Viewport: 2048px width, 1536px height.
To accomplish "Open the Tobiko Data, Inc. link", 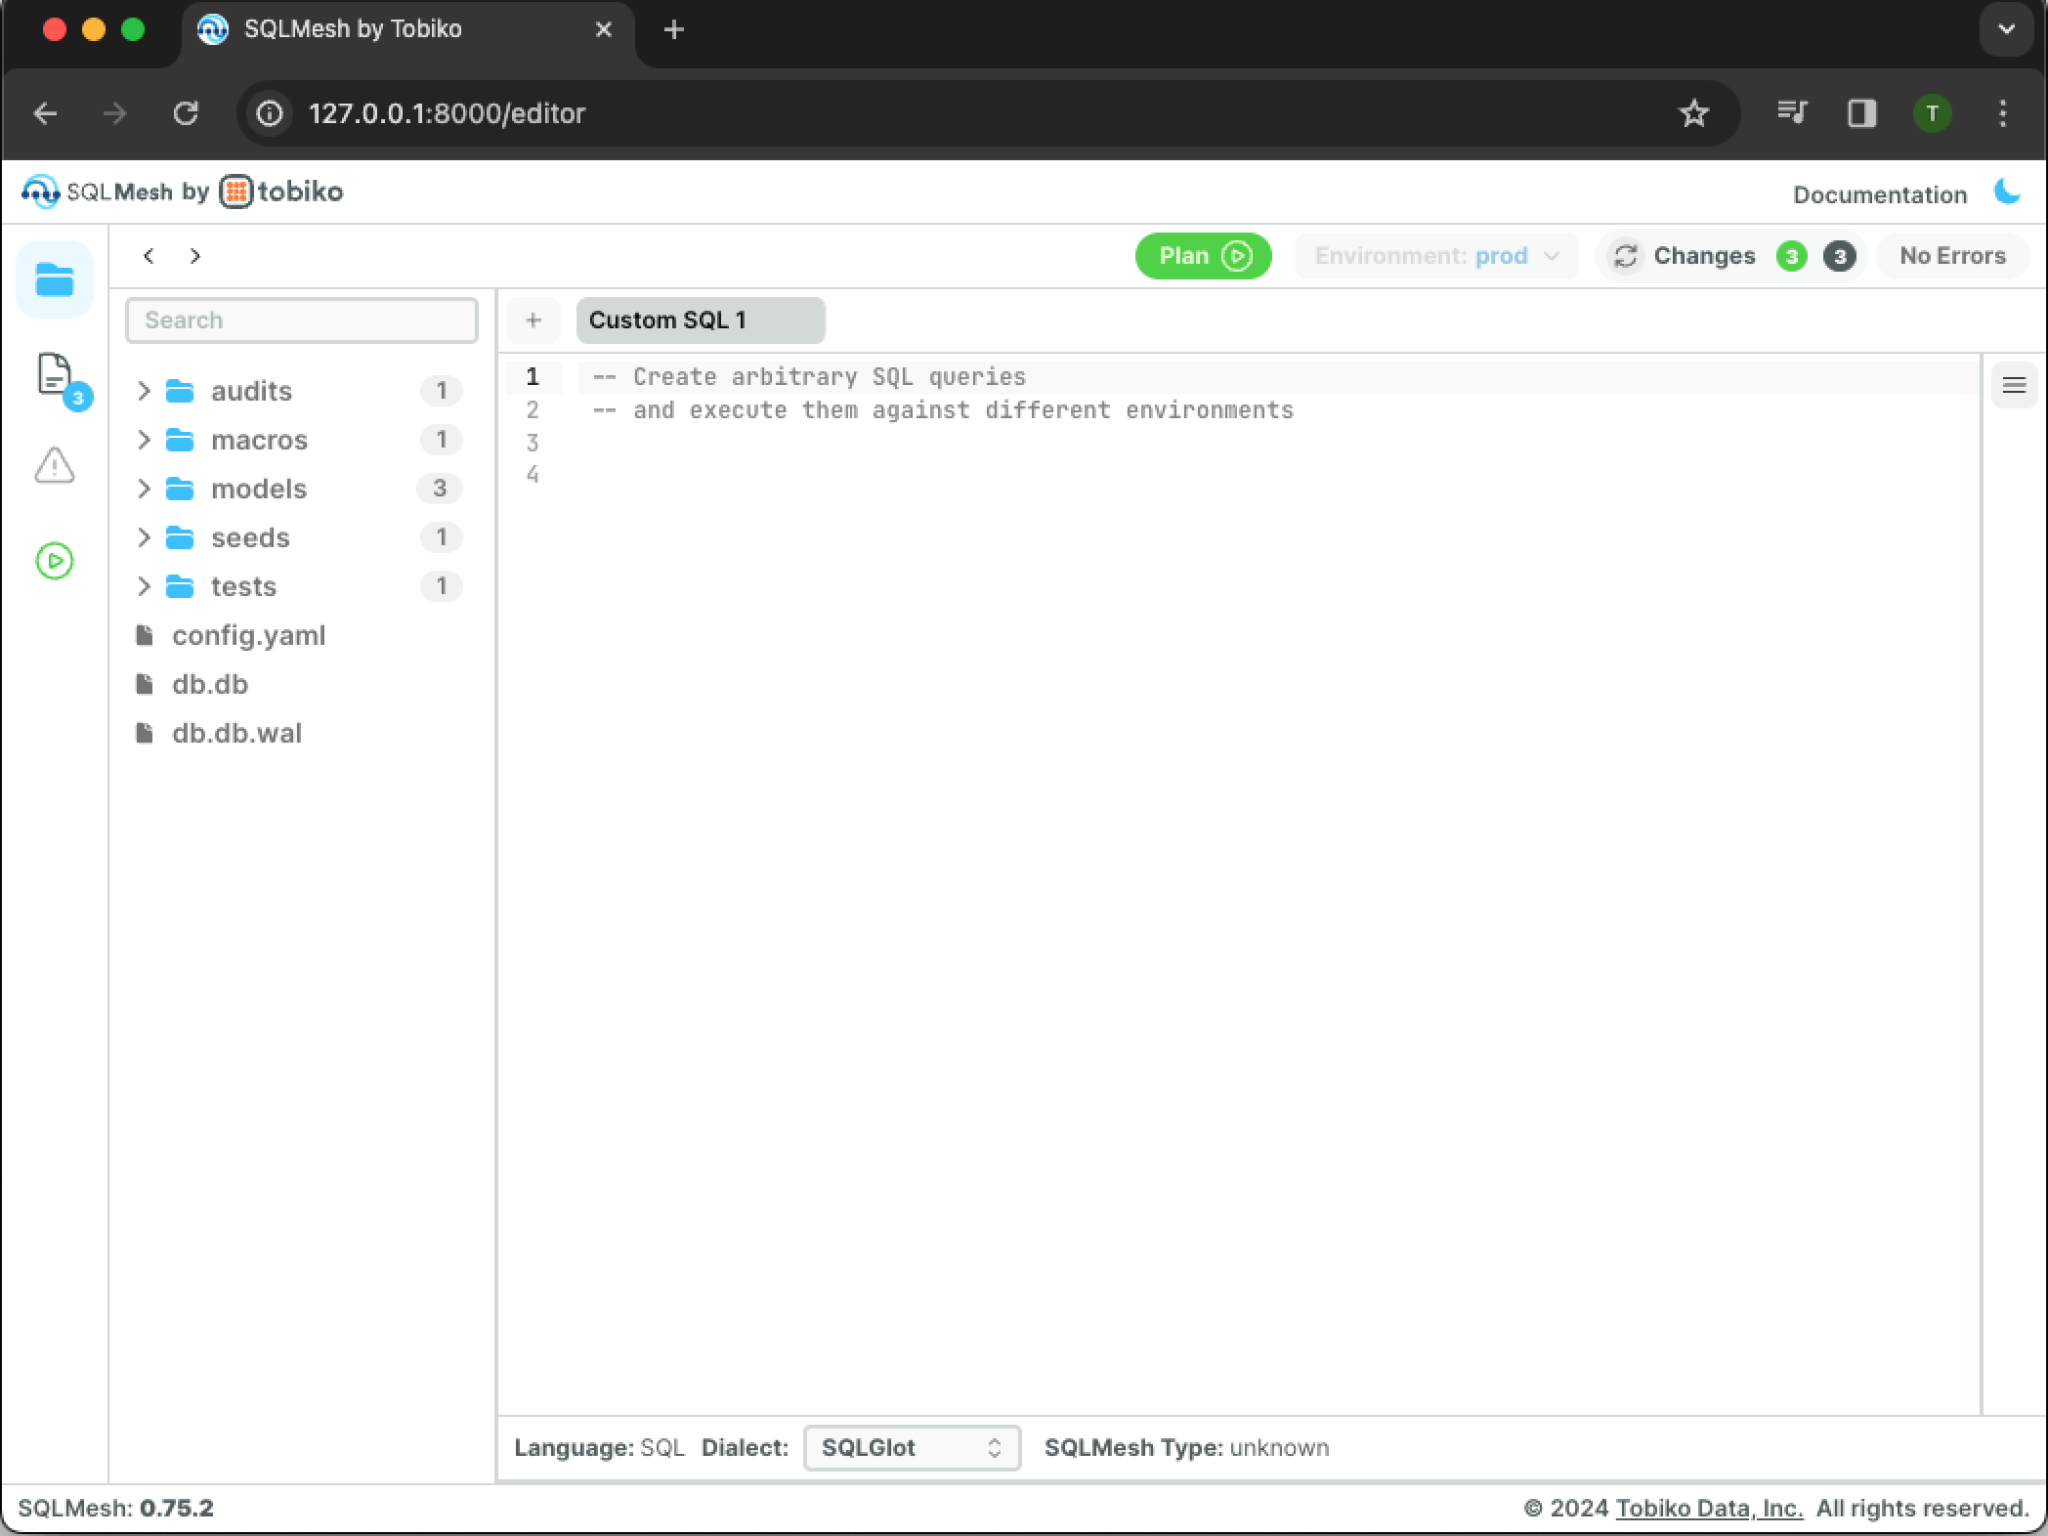I will 1709,1508.
